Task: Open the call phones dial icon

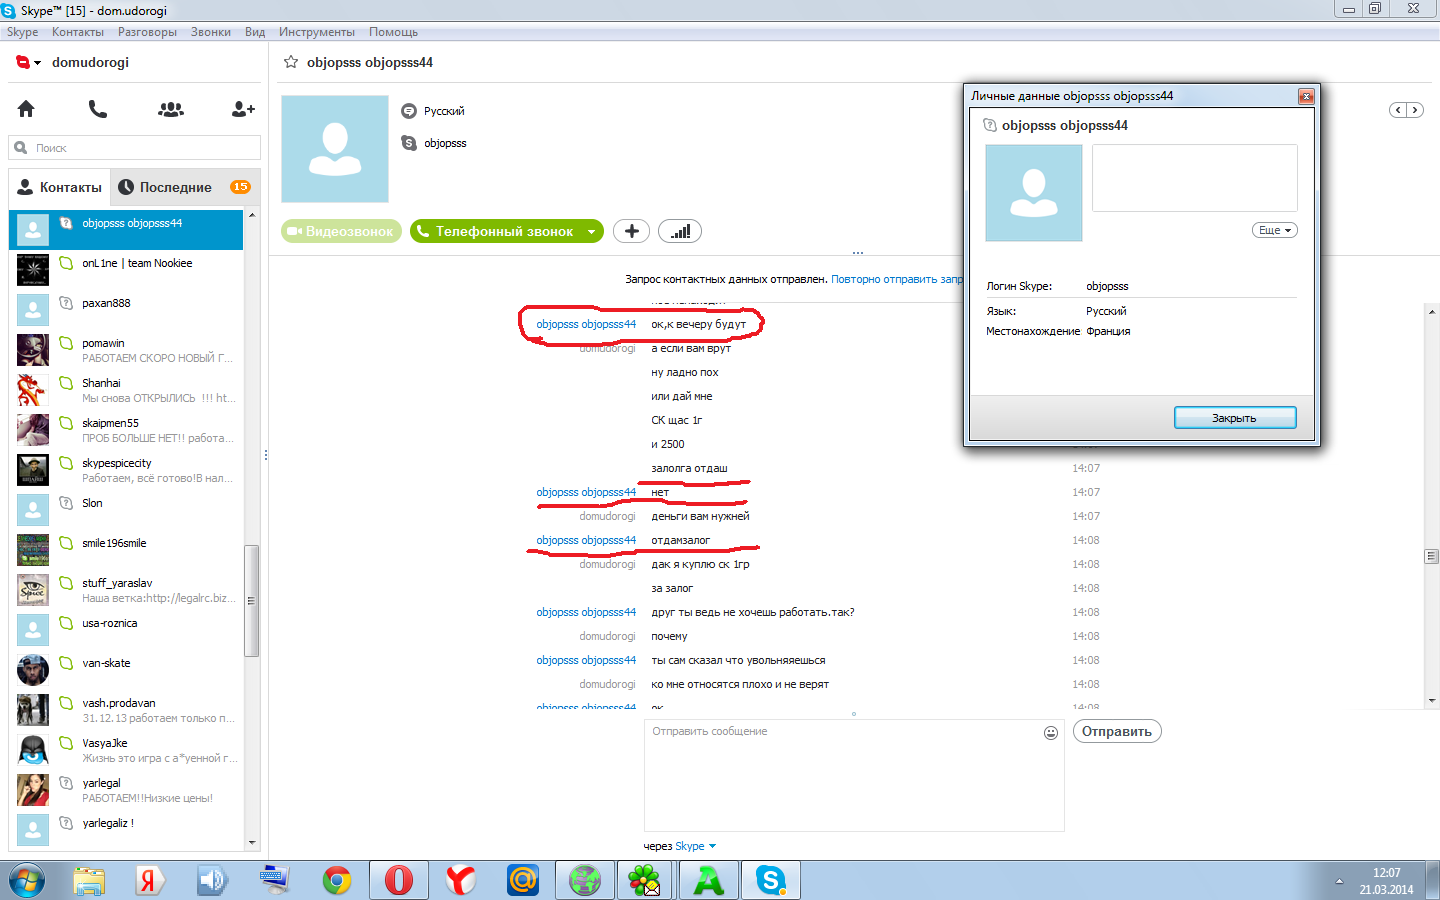Action: click(97, 109)
